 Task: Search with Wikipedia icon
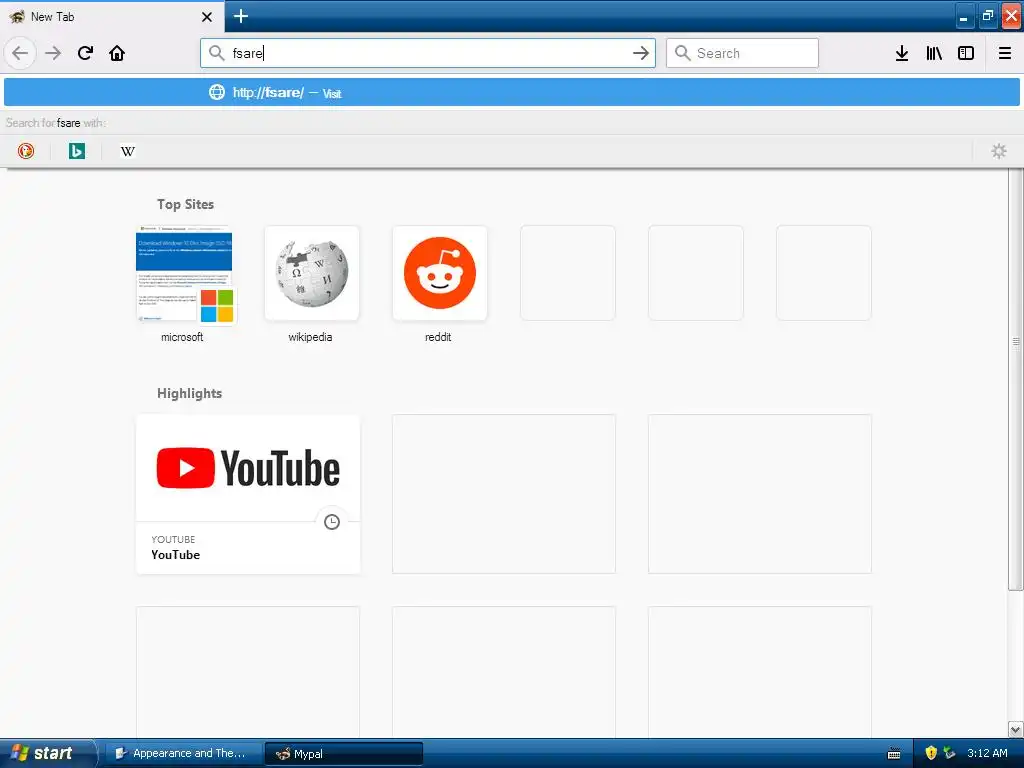(x=128, y=151)
